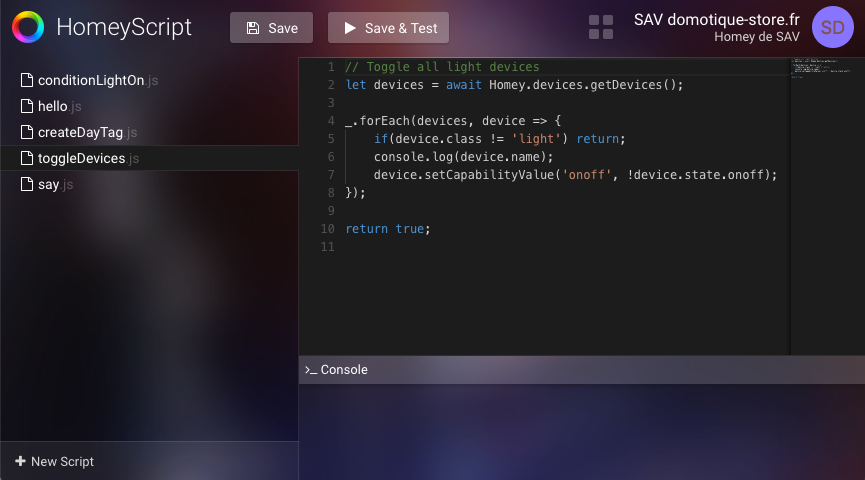Place cursor on the Toggle all light devices comment
Screen dimensions: 865x480
[x=442, y=67]
